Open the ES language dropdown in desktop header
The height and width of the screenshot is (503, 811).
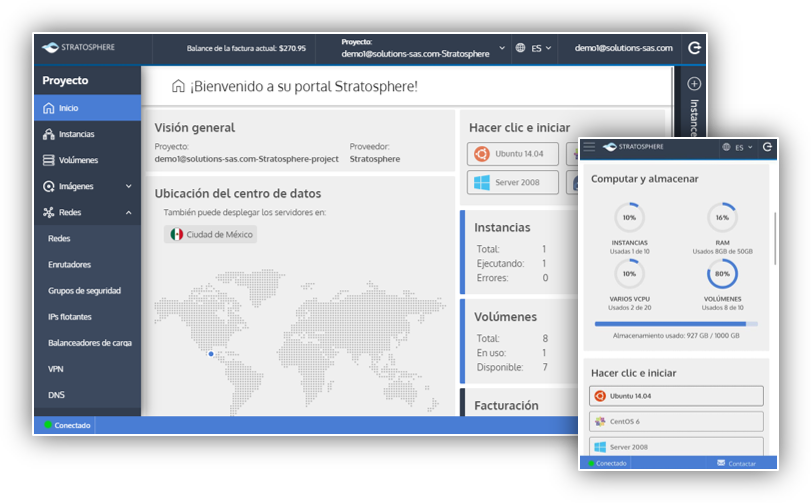click(x=541, y=48)
